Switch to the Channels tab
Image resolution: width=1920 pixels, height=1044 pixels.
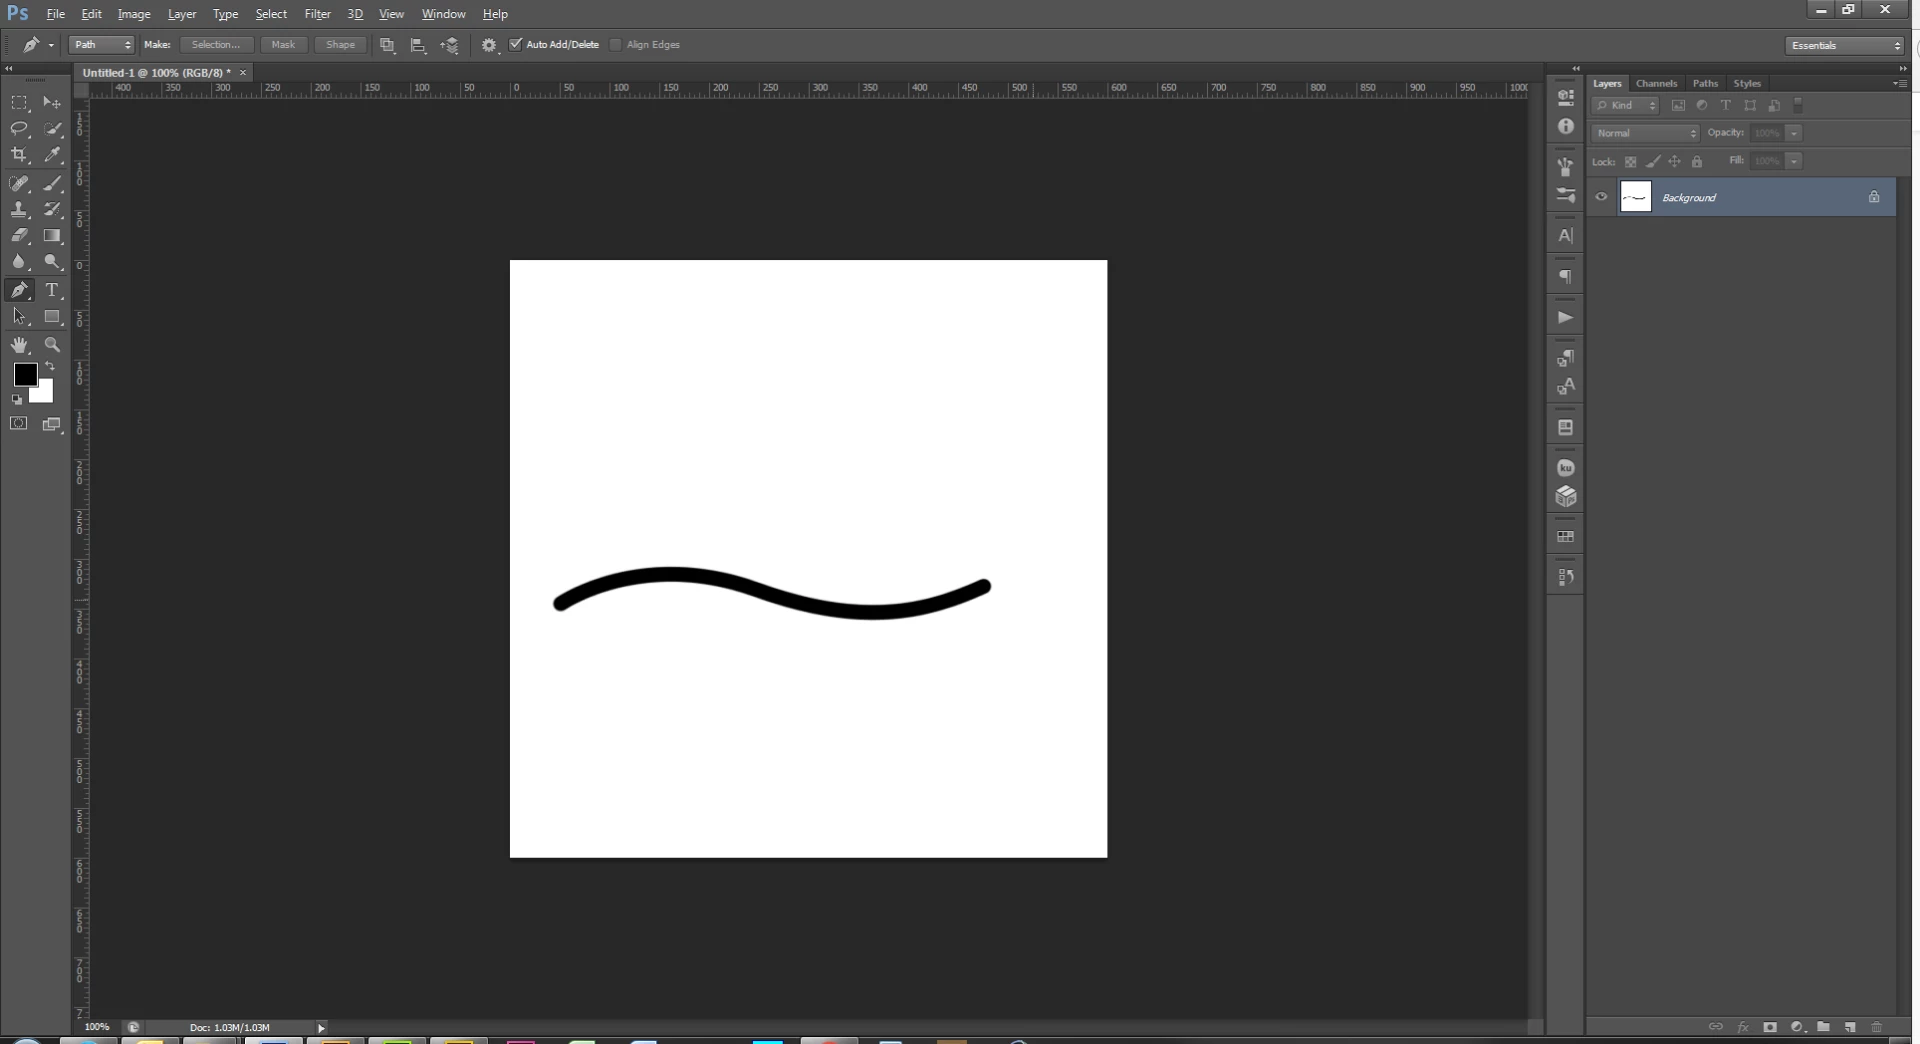tap(1656, 84)
